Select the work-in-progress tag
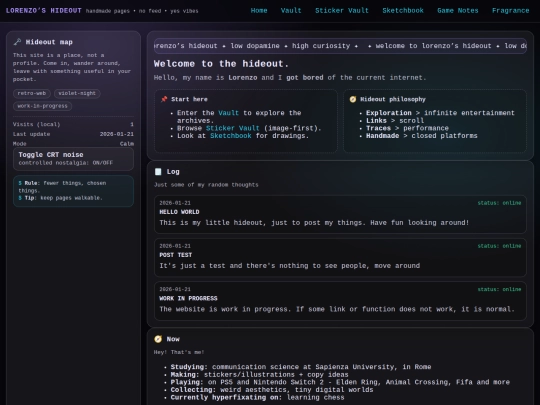 (x=42, y=106)
